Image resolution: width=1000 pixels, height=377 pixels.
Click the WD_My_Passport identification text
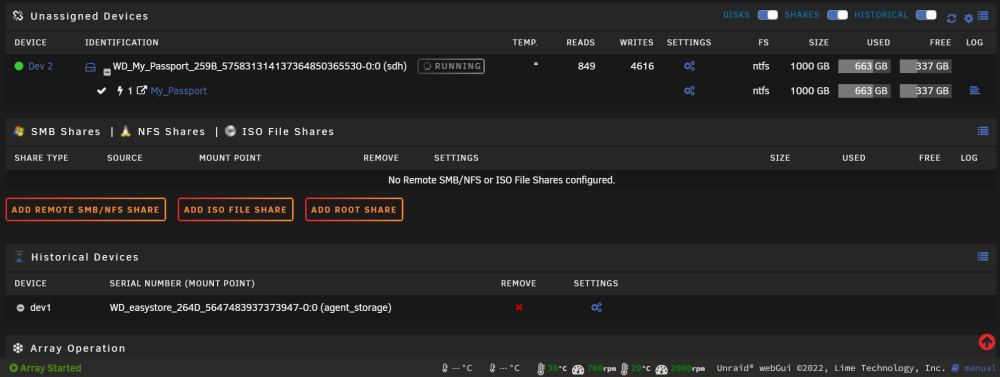click(x=260, y=66)
